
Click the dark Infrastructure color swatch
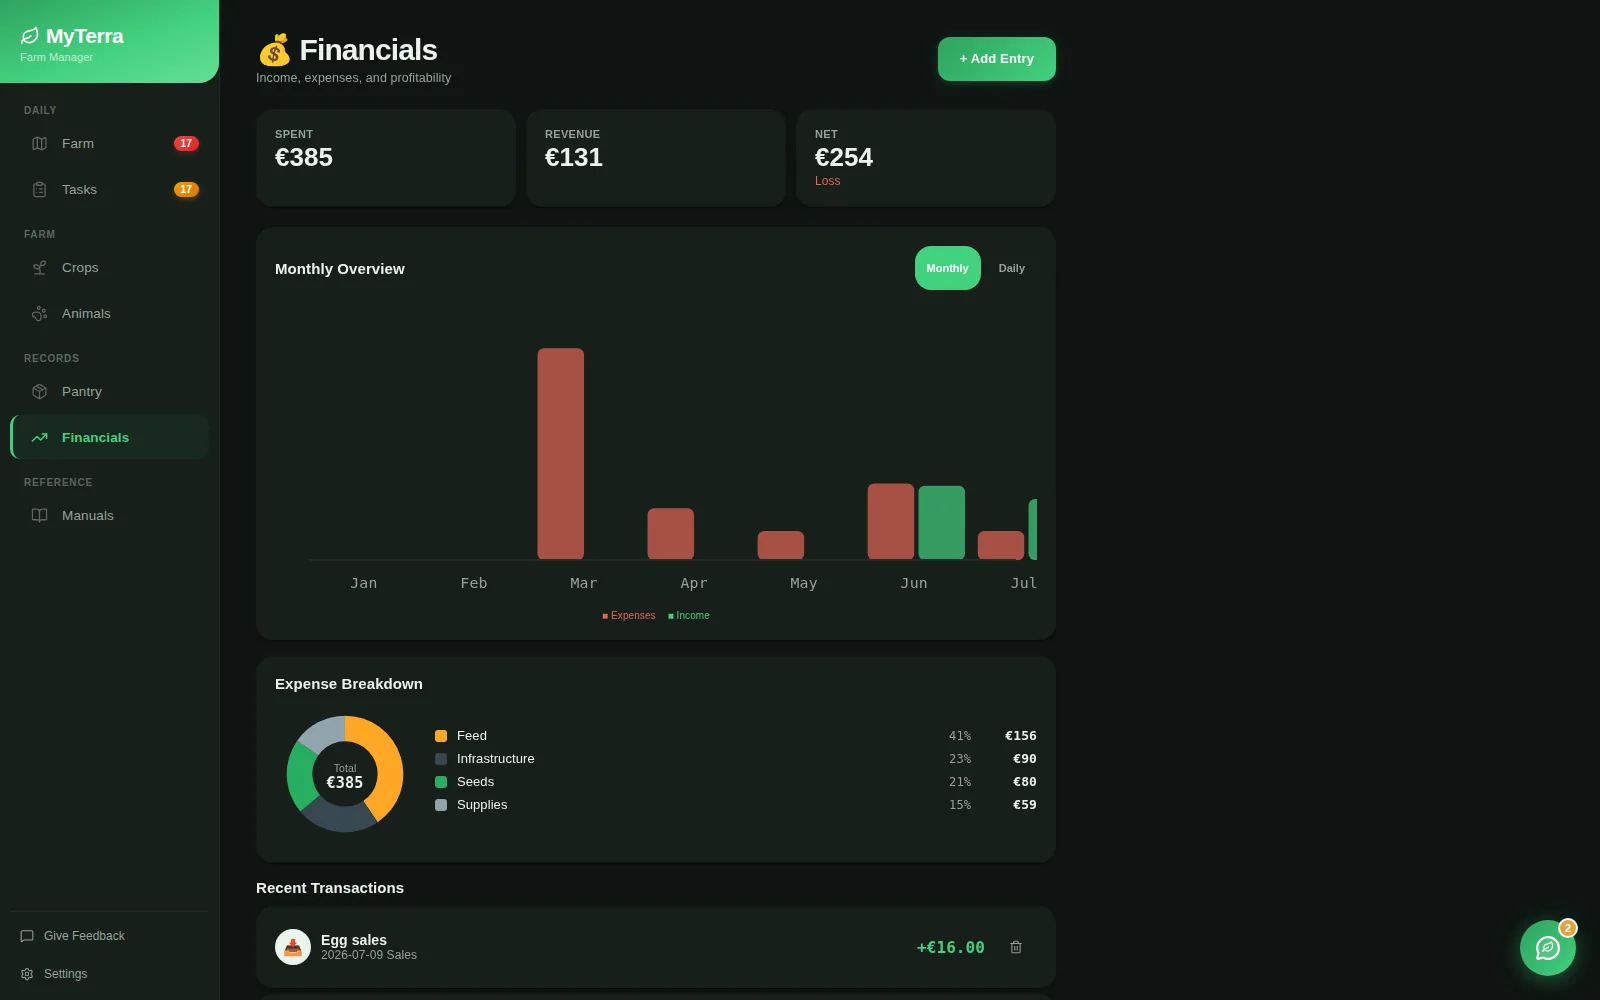[441, 759]
